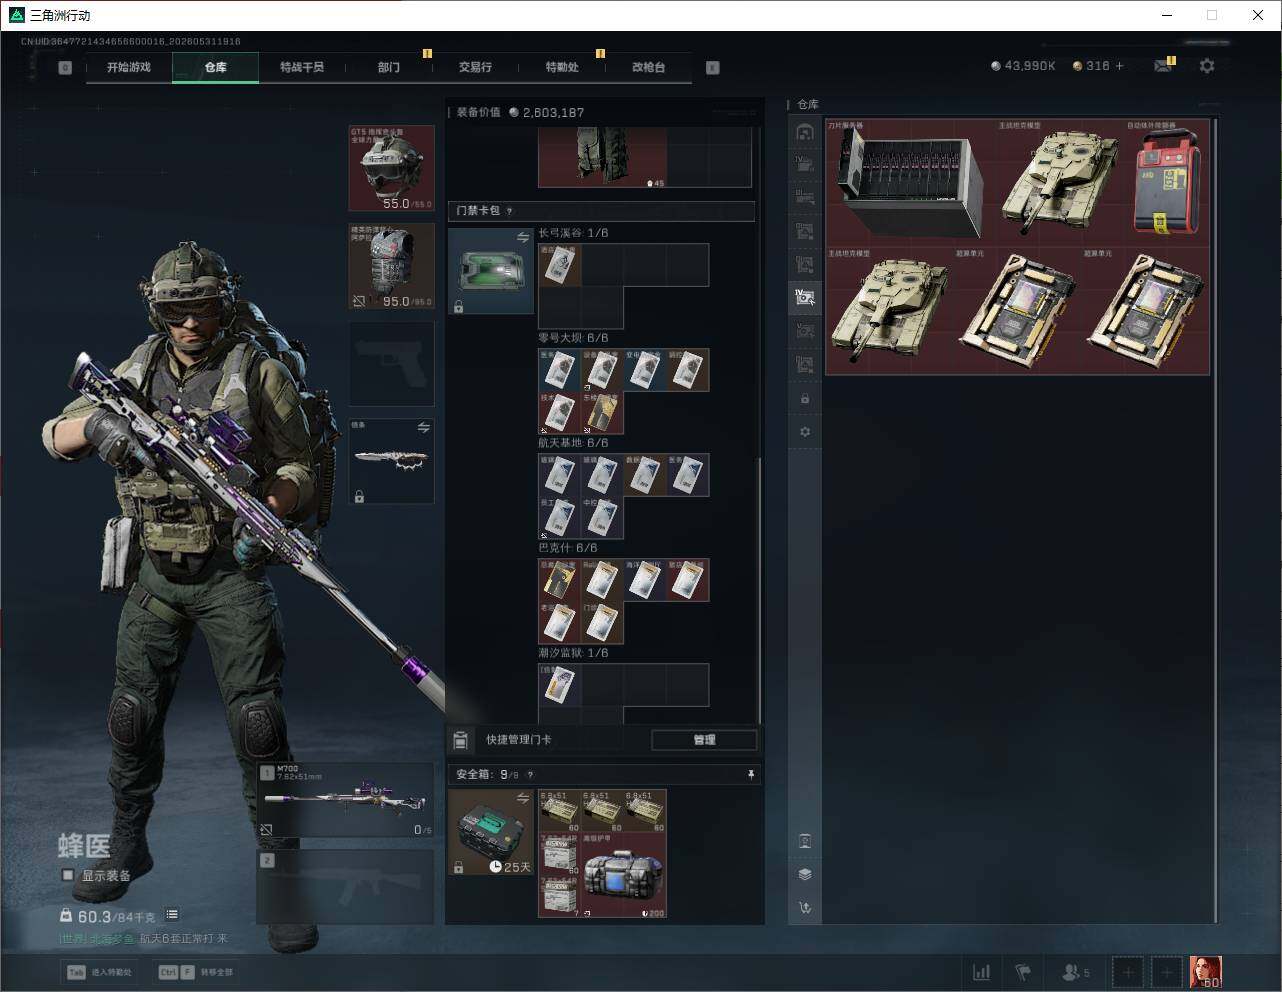Open the friends icon showing 5

coord(1076,972)
